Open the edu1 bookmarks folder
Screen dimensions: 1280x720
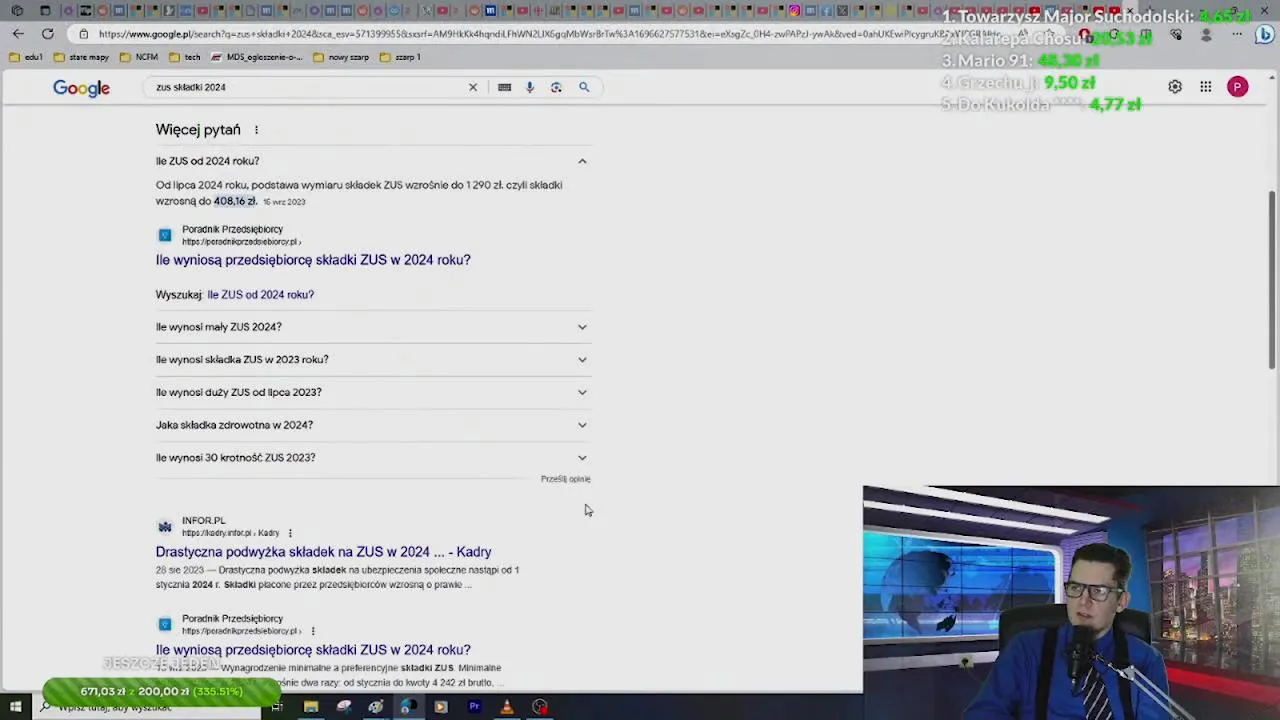(x=26, y=57)
